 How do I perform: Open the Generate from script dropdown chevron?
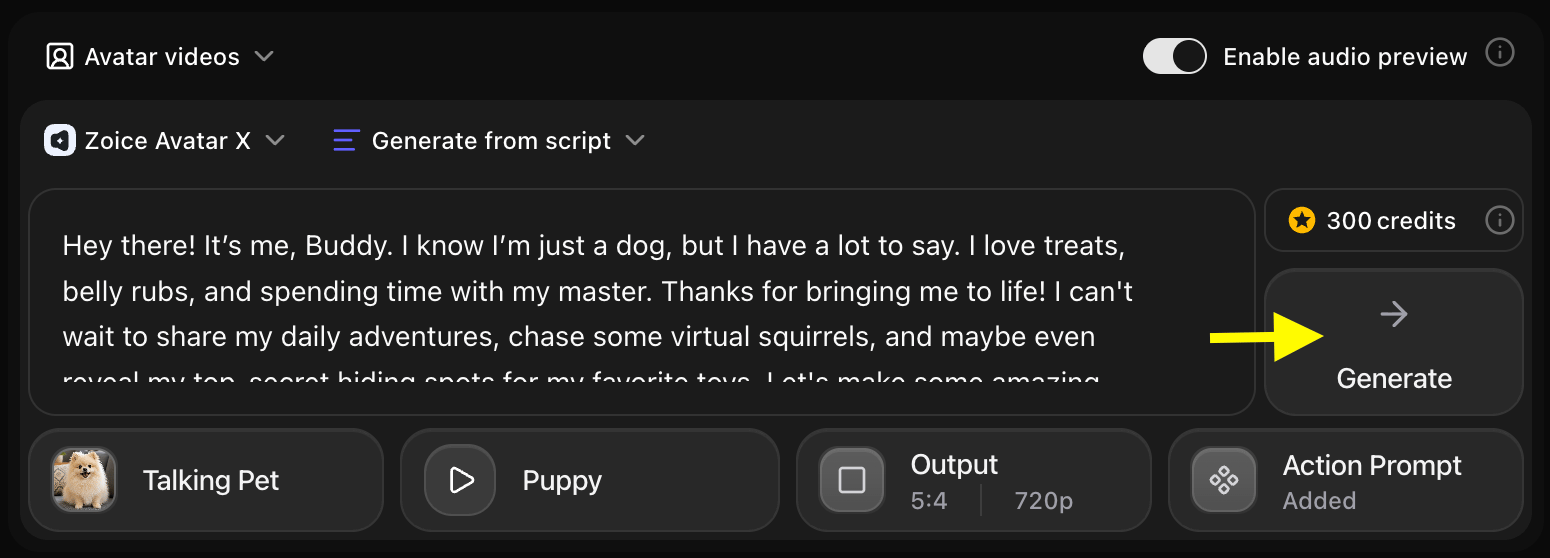coord(635,141)
